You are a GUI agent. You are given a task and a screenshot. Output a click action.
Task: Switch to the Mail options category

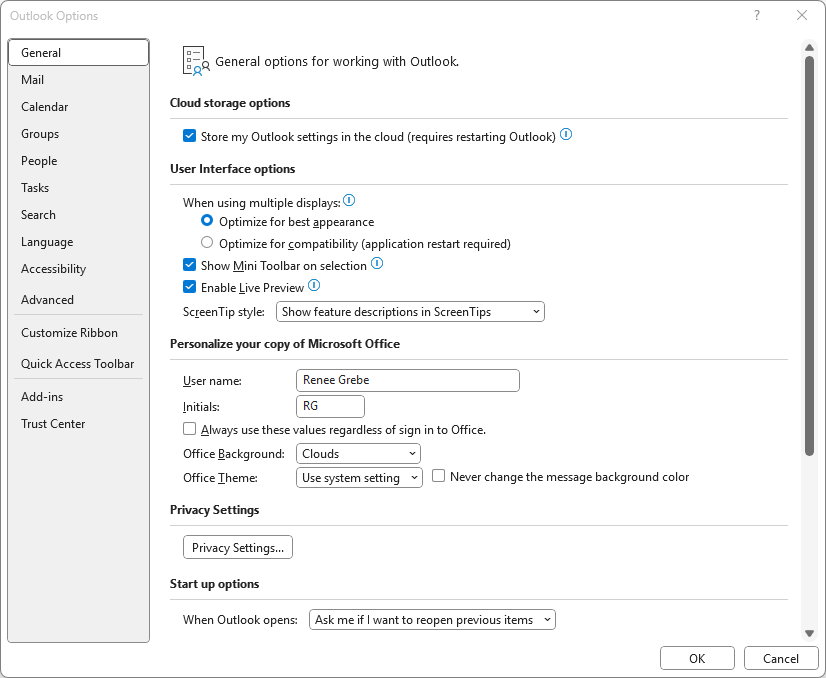point(33,80)
